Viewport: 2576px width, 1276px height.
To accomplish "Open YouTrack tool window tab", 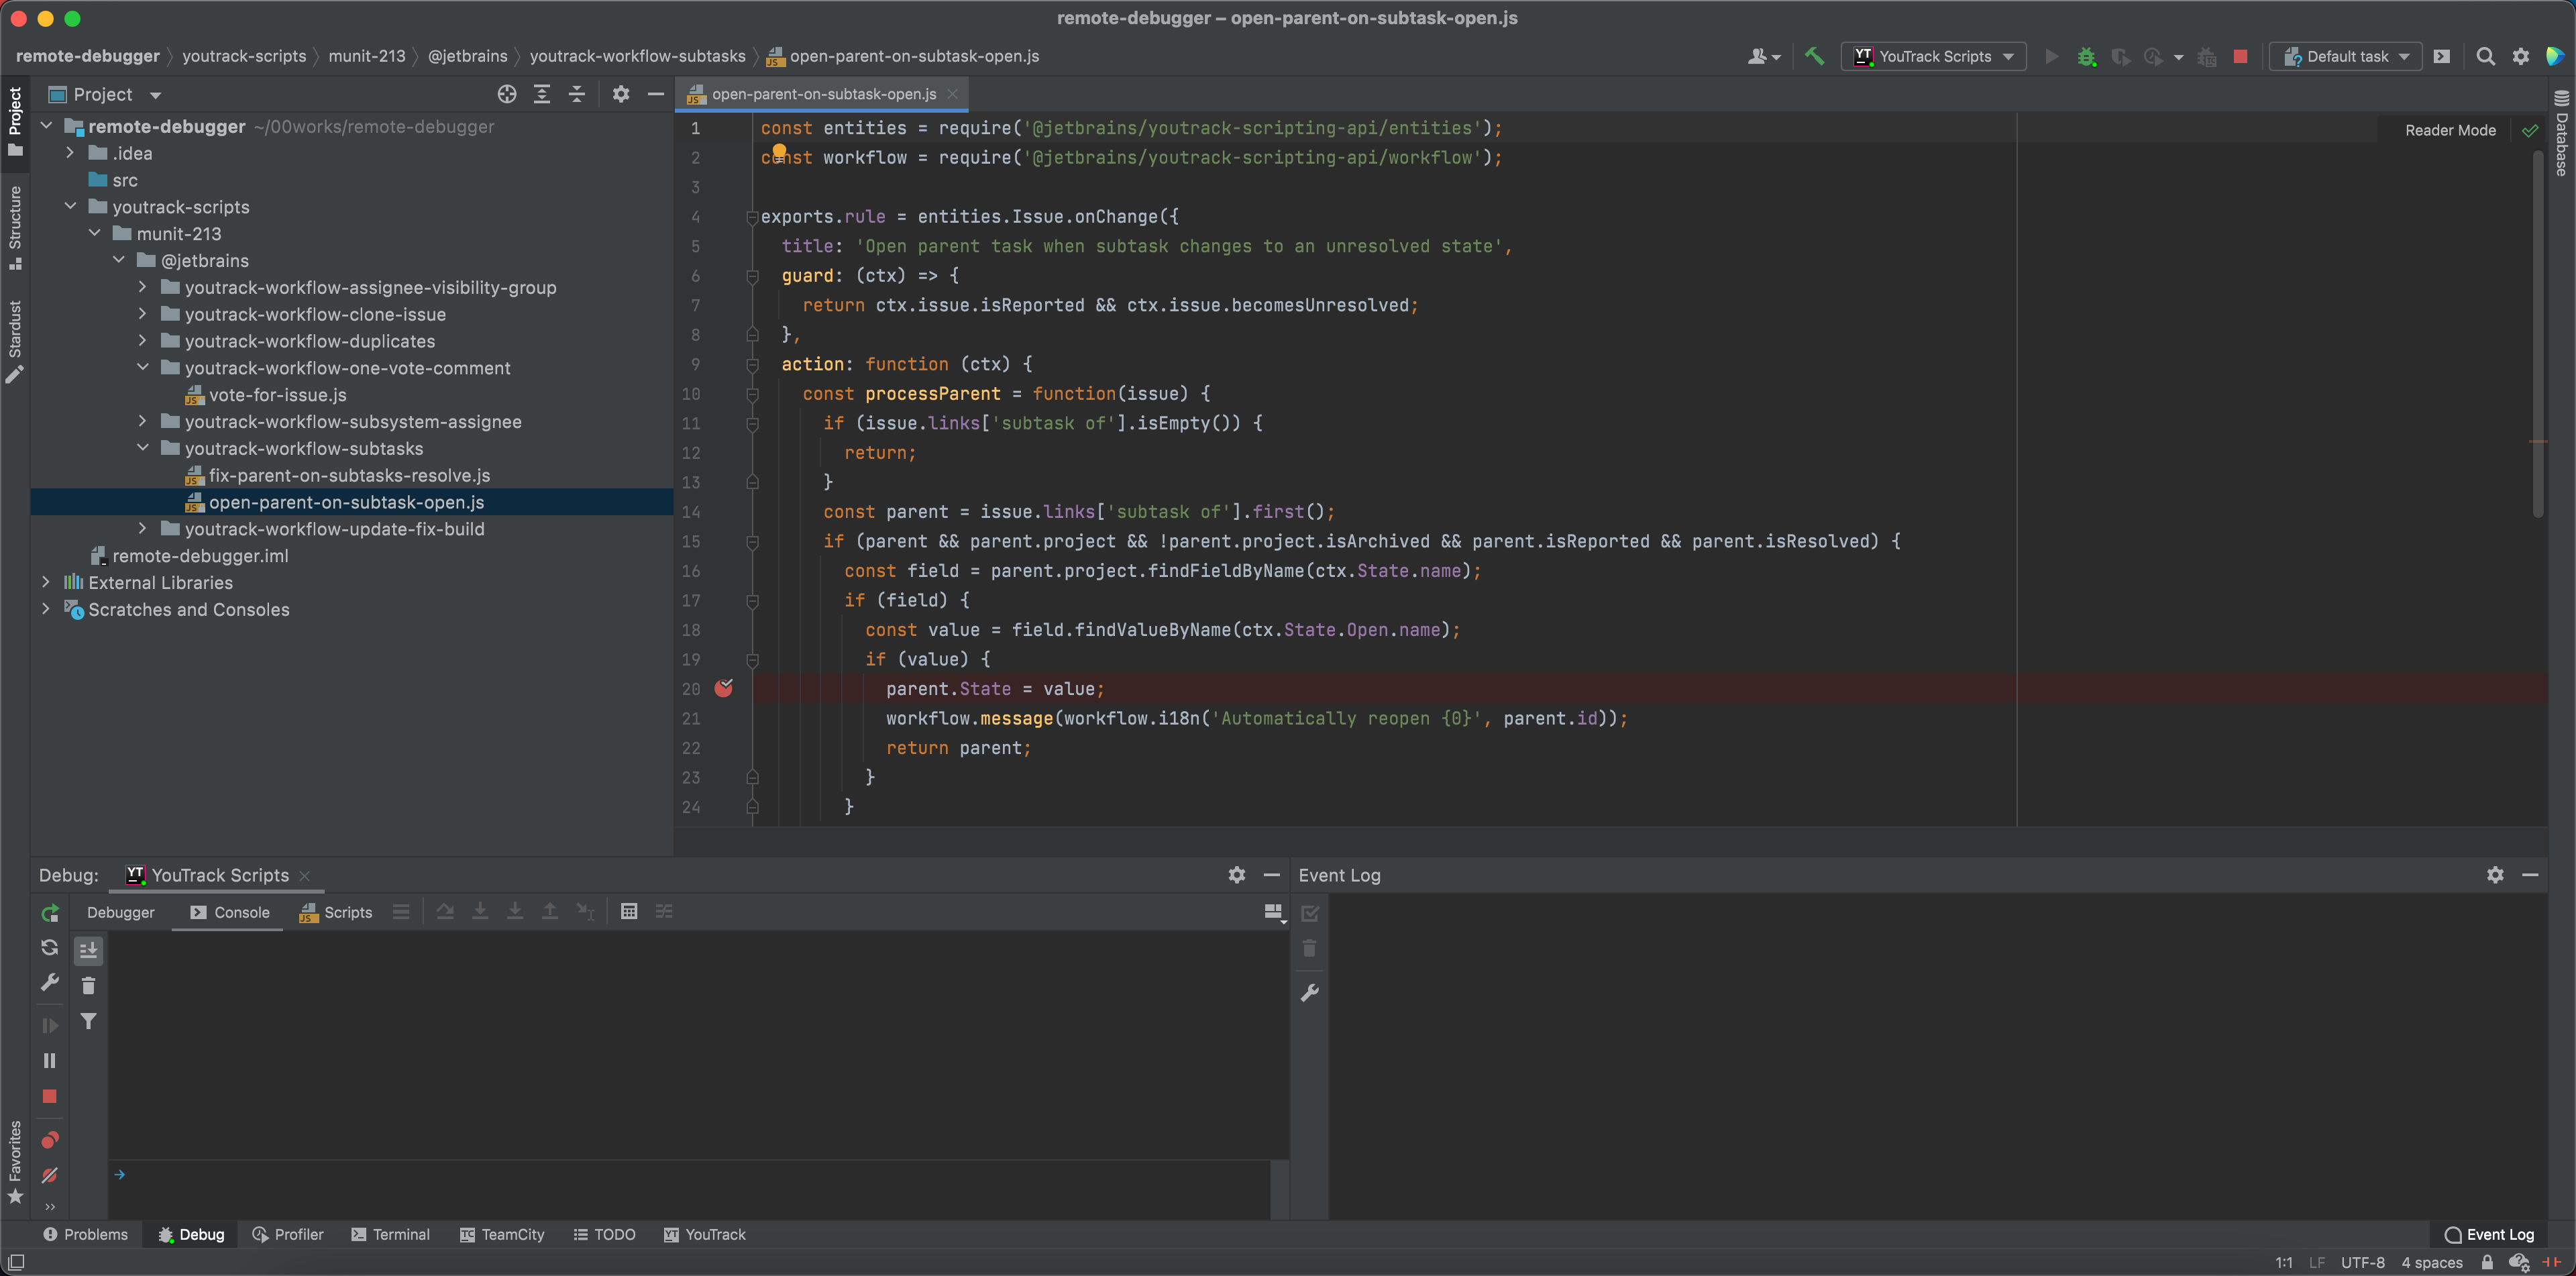I will point(705,1235).
